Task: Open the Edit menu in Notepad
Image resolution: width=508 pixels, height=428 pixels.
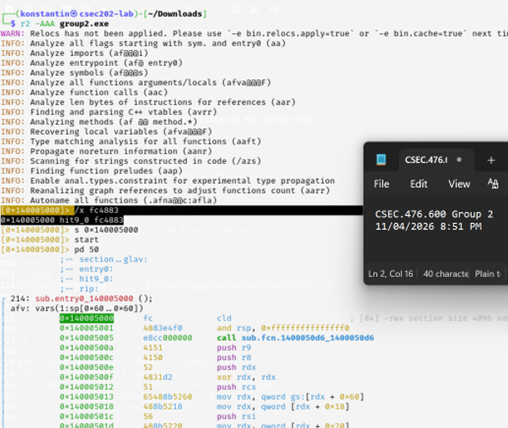Action: point(419,184)
